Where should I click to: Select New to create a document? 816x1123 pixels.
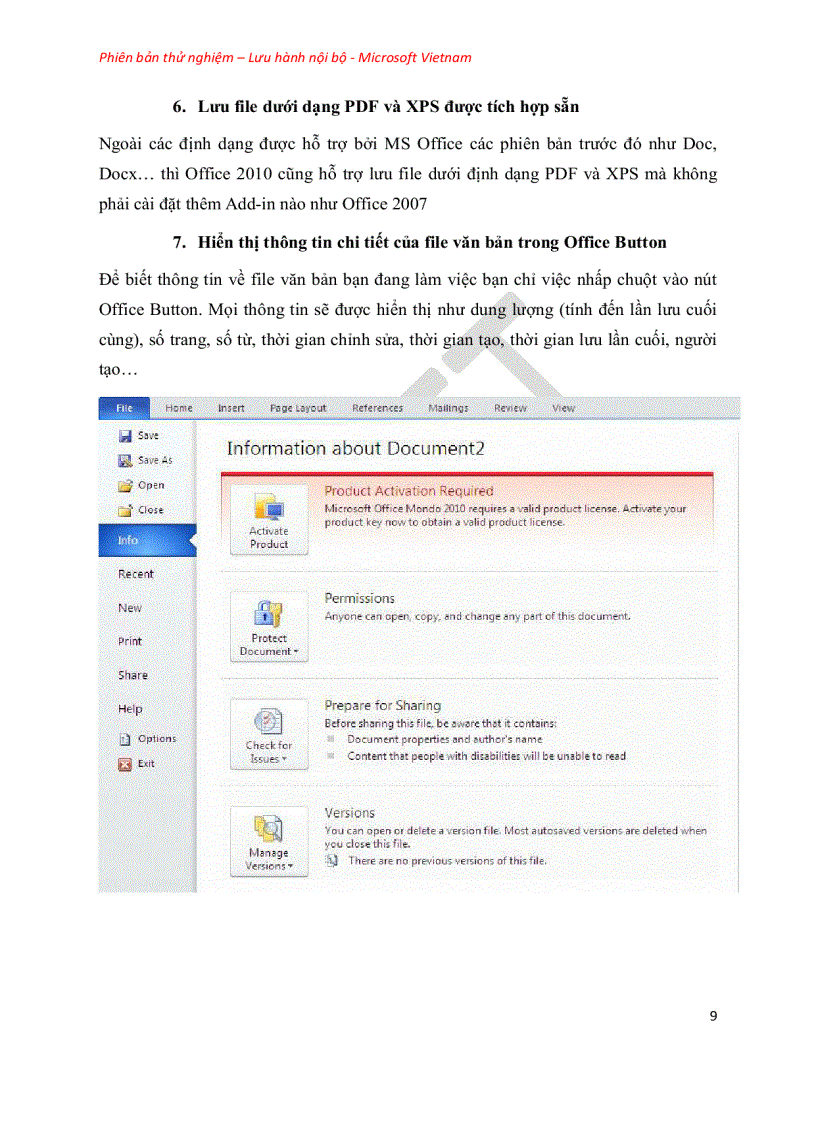coord(129,607)
